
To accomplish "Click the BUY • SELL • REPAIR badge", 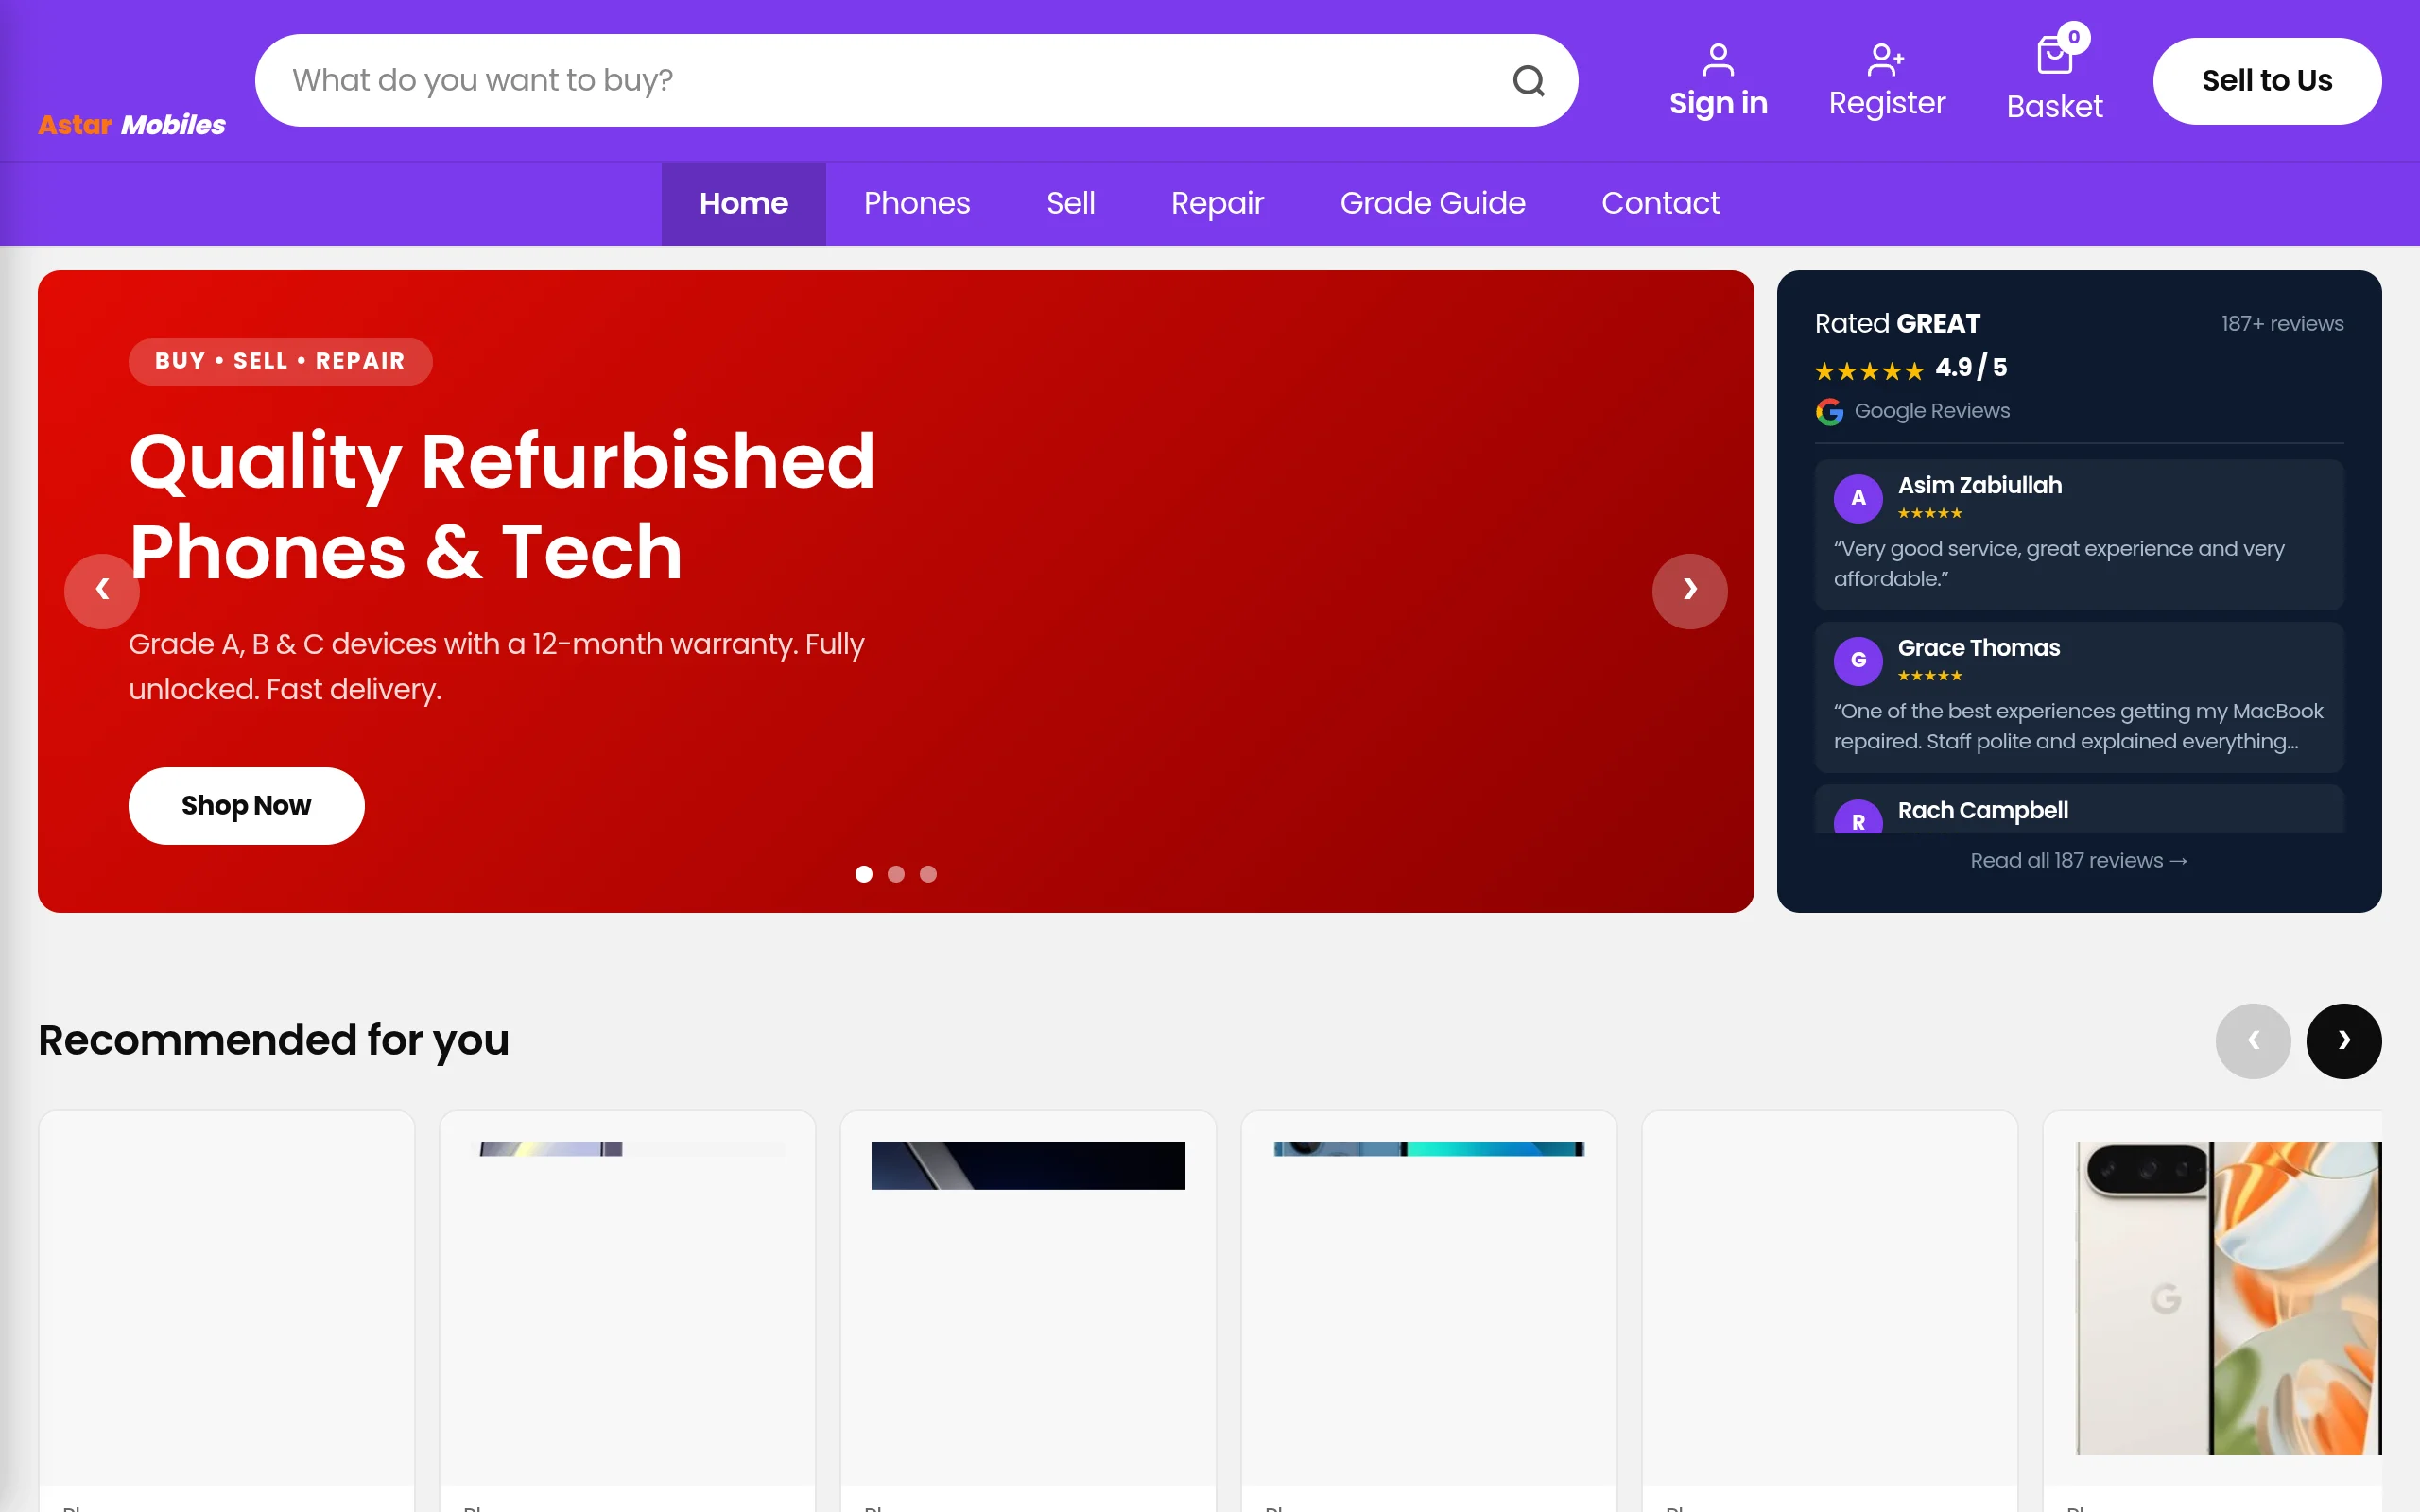I will coord(280,361).
